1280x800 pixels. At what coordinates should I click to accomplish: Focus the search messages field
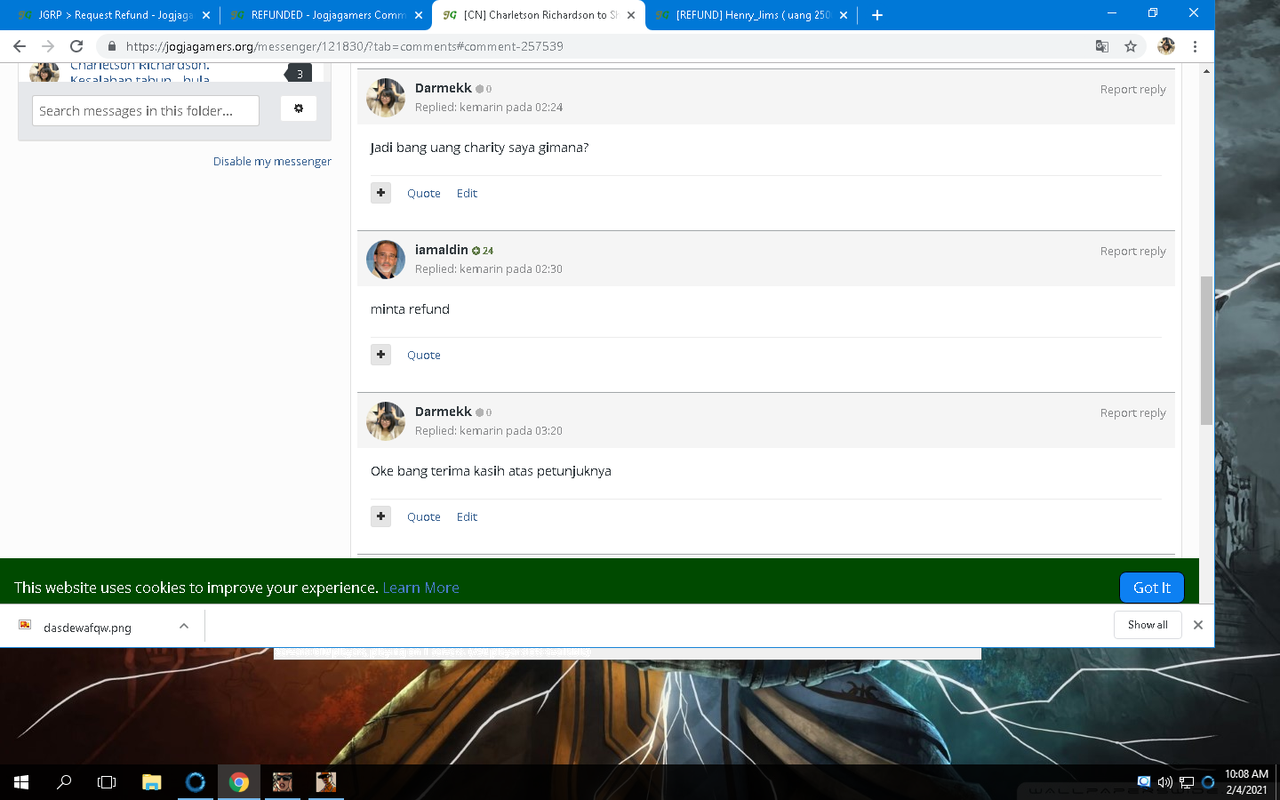point(145,110)
